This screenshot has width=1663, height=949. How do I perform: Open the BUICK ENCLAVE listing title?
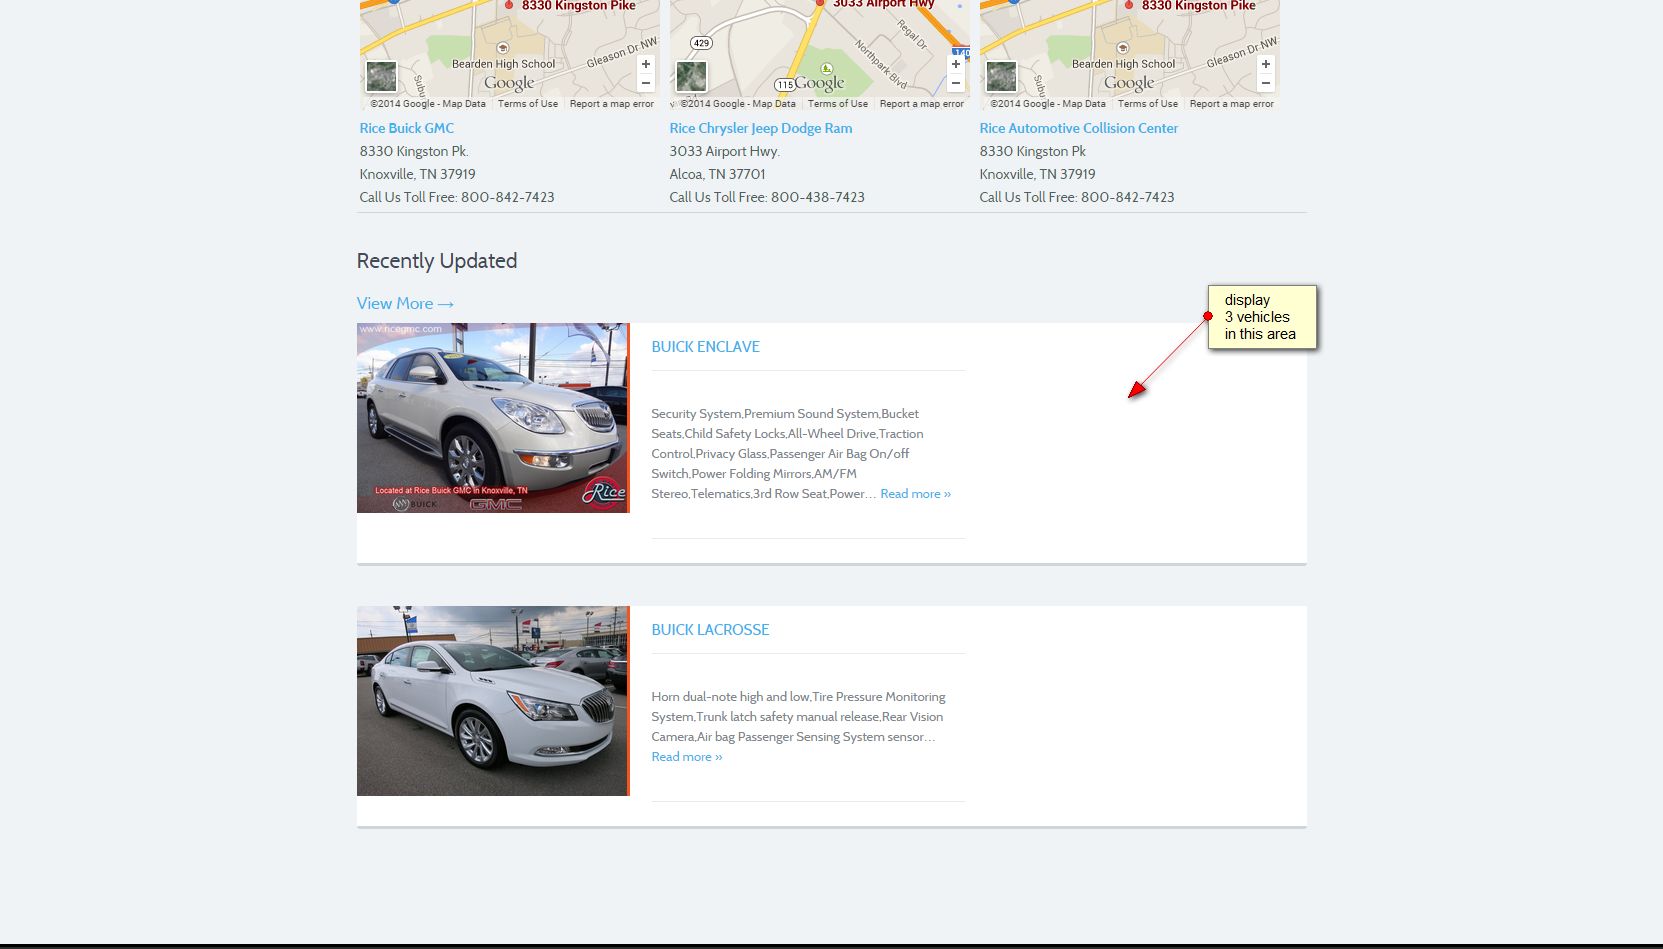pyautogui.click(x=706, y=347)
